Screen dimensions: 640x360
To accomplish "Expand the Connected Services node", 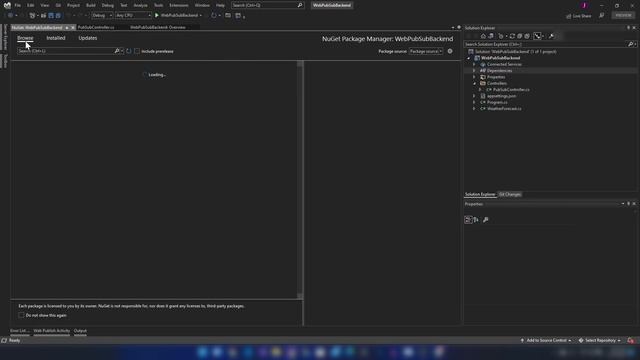I will tap(474, 64).
